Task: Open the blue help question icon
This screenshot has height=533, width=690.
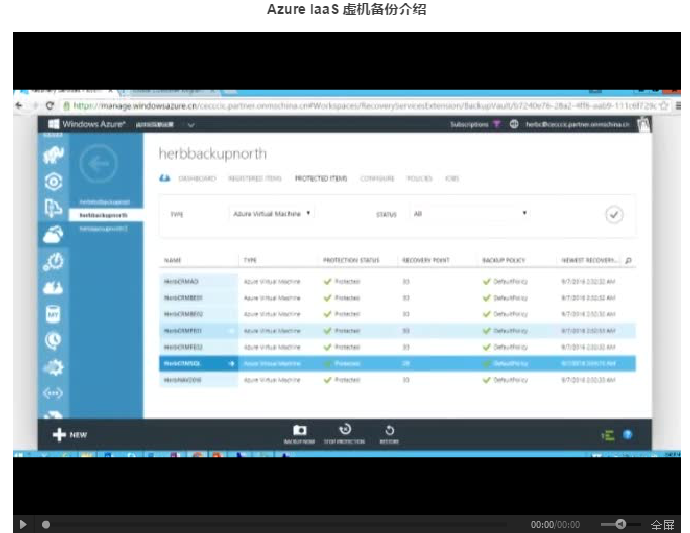Action: point(628,435)
